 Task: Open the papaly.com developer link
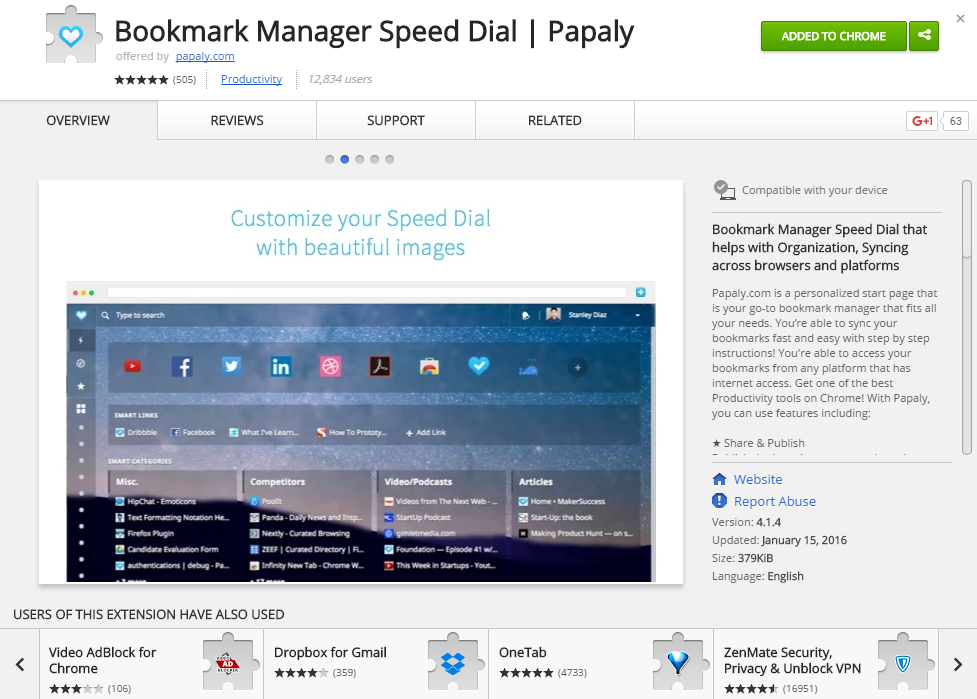(x=205, y=56)
